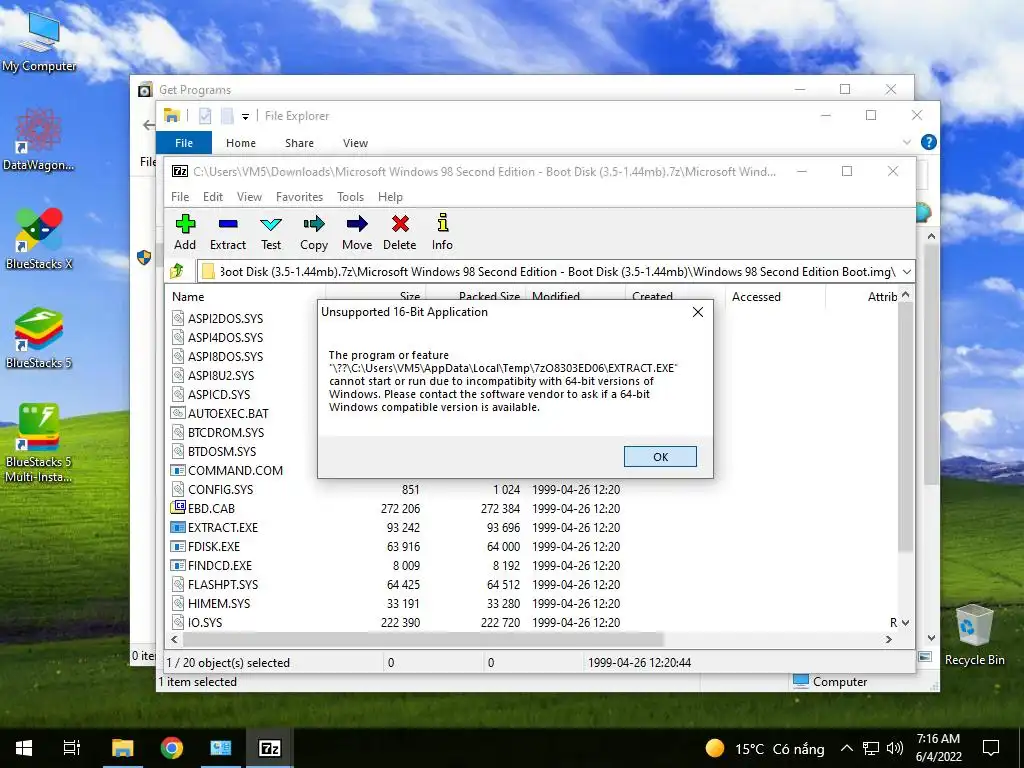Click the Move toolbar icon

pyautogui.click(x=357, y=232)
